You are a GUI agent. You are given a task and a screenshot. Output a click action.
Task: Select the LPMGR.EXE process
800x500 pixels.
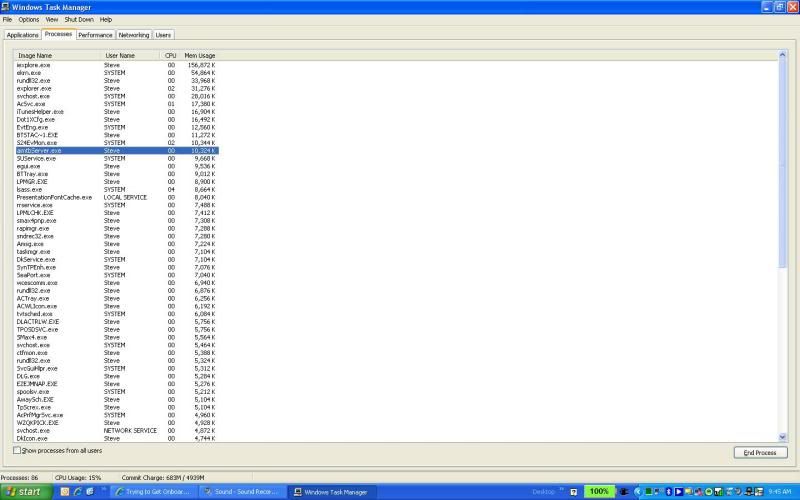[x=117, y=182]
